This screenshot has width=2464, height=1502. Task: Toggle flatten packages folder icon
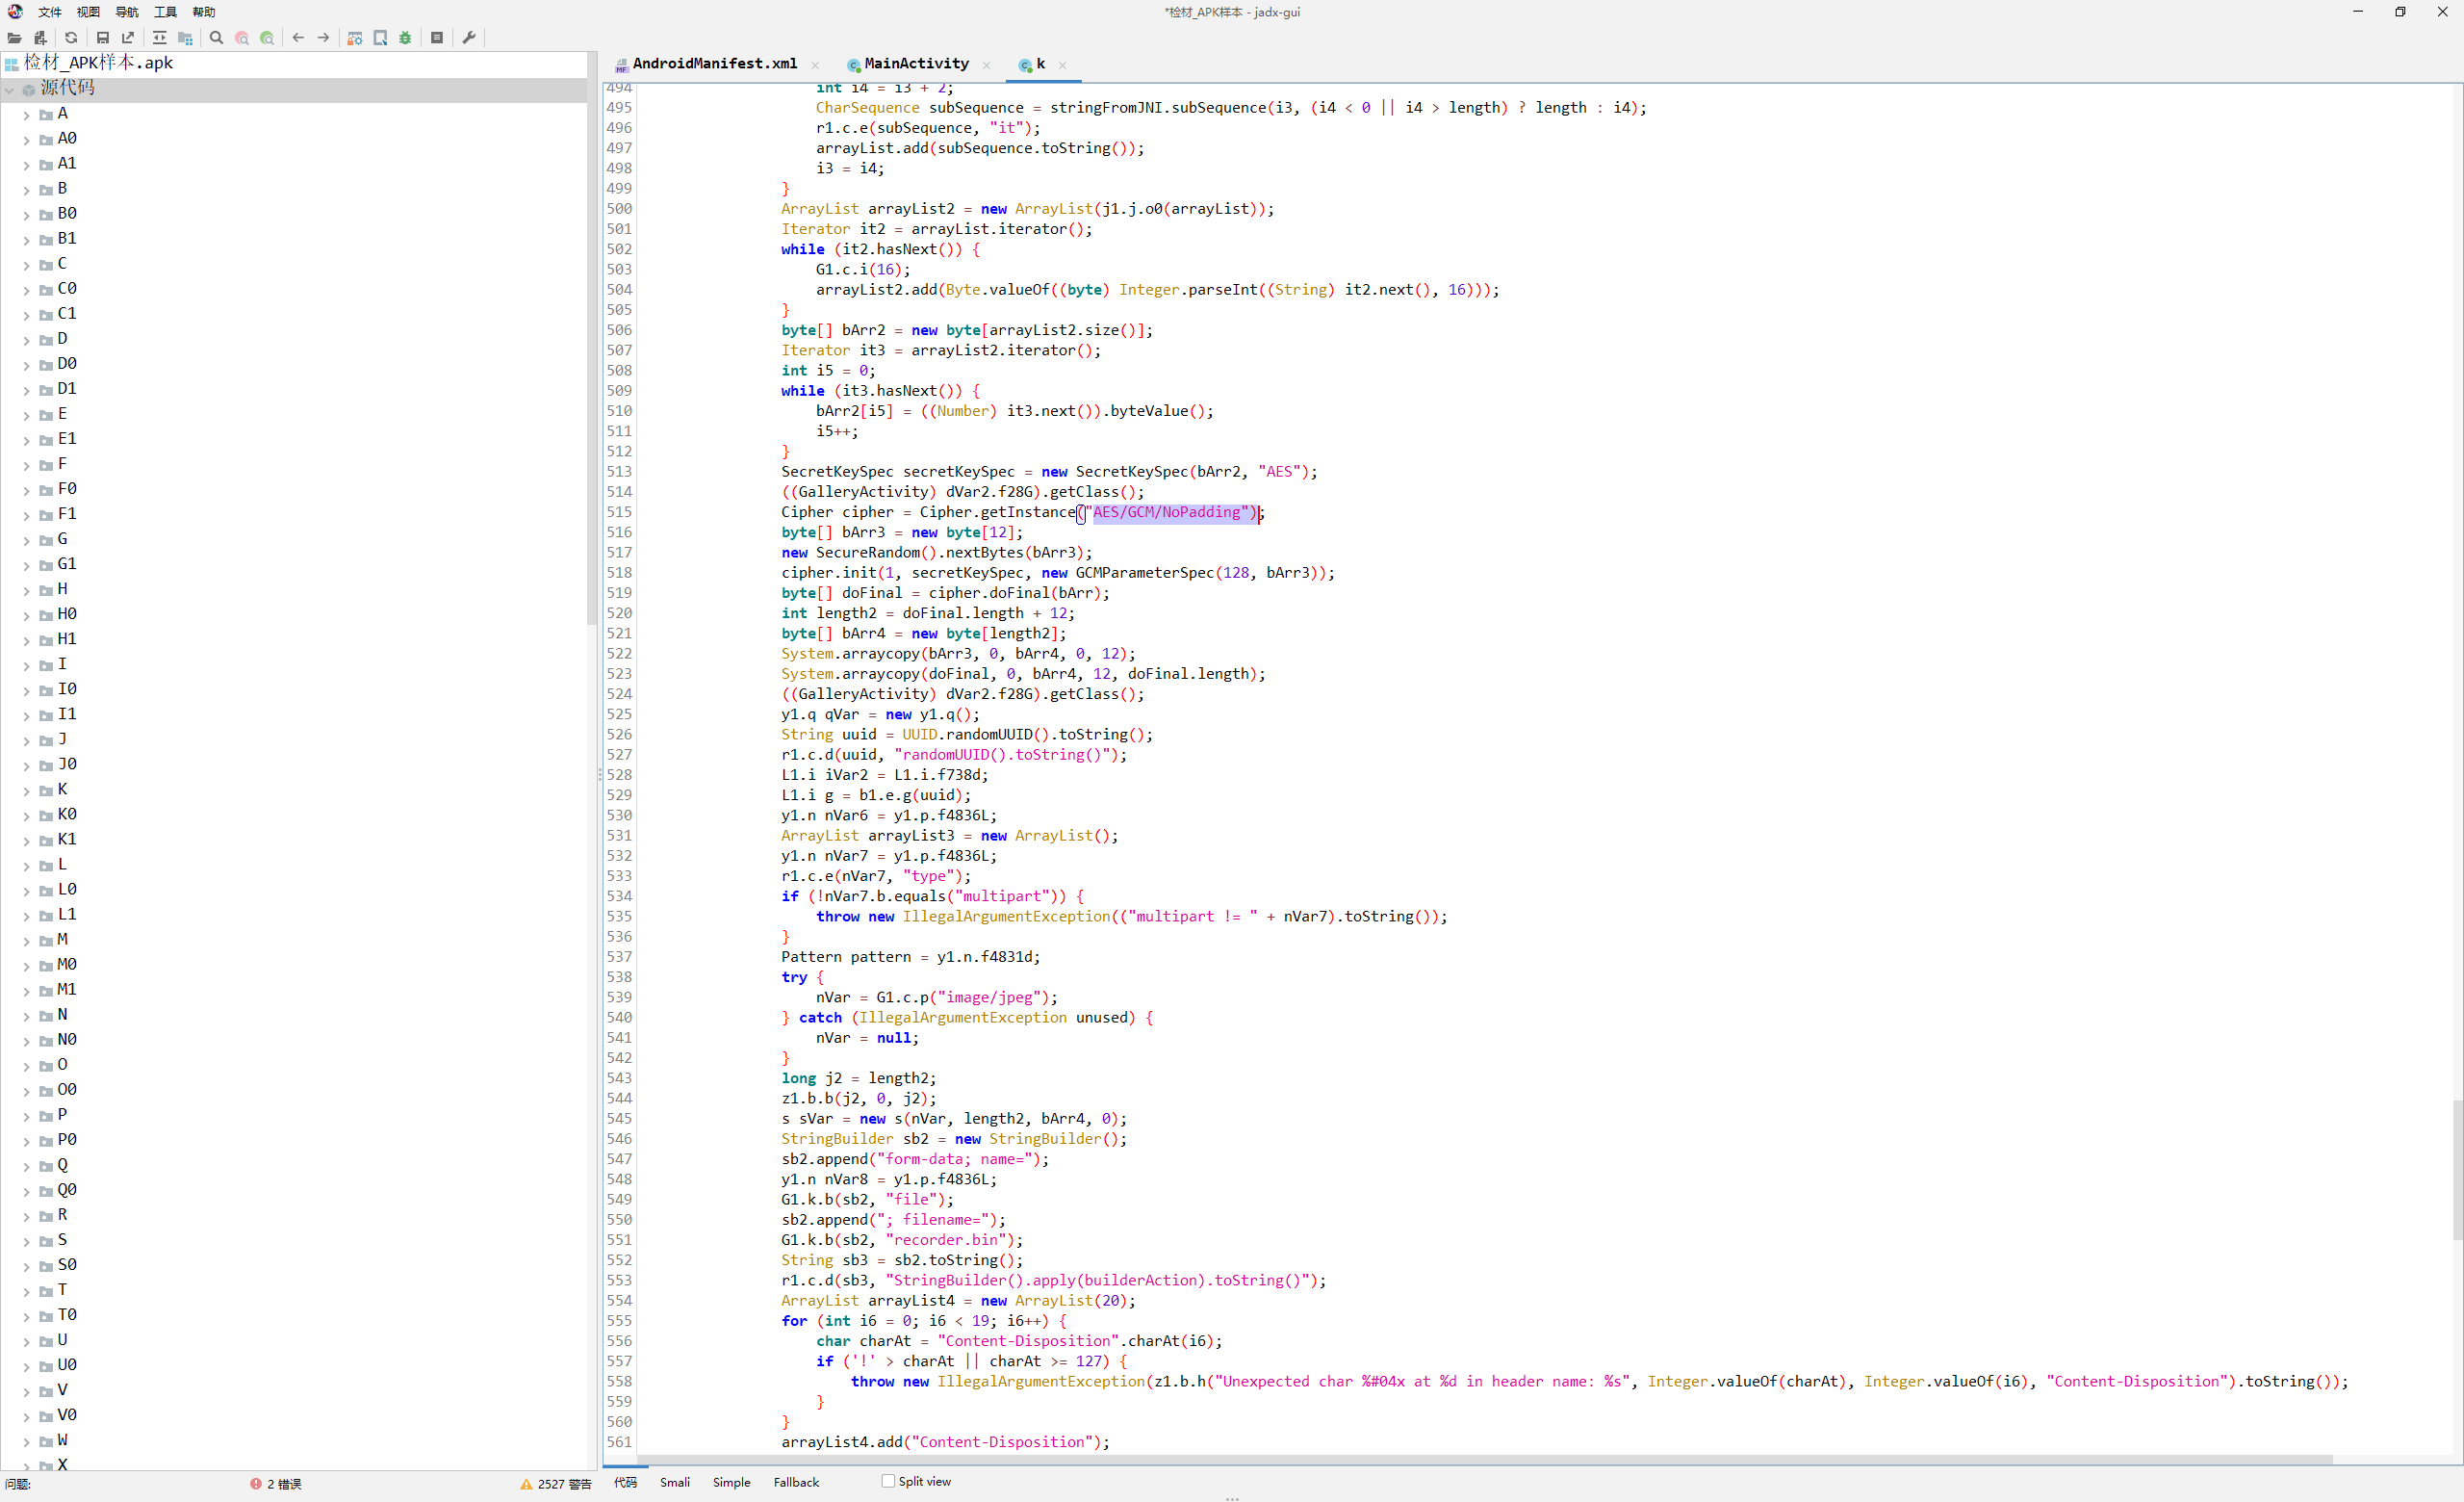coord(185,38)
